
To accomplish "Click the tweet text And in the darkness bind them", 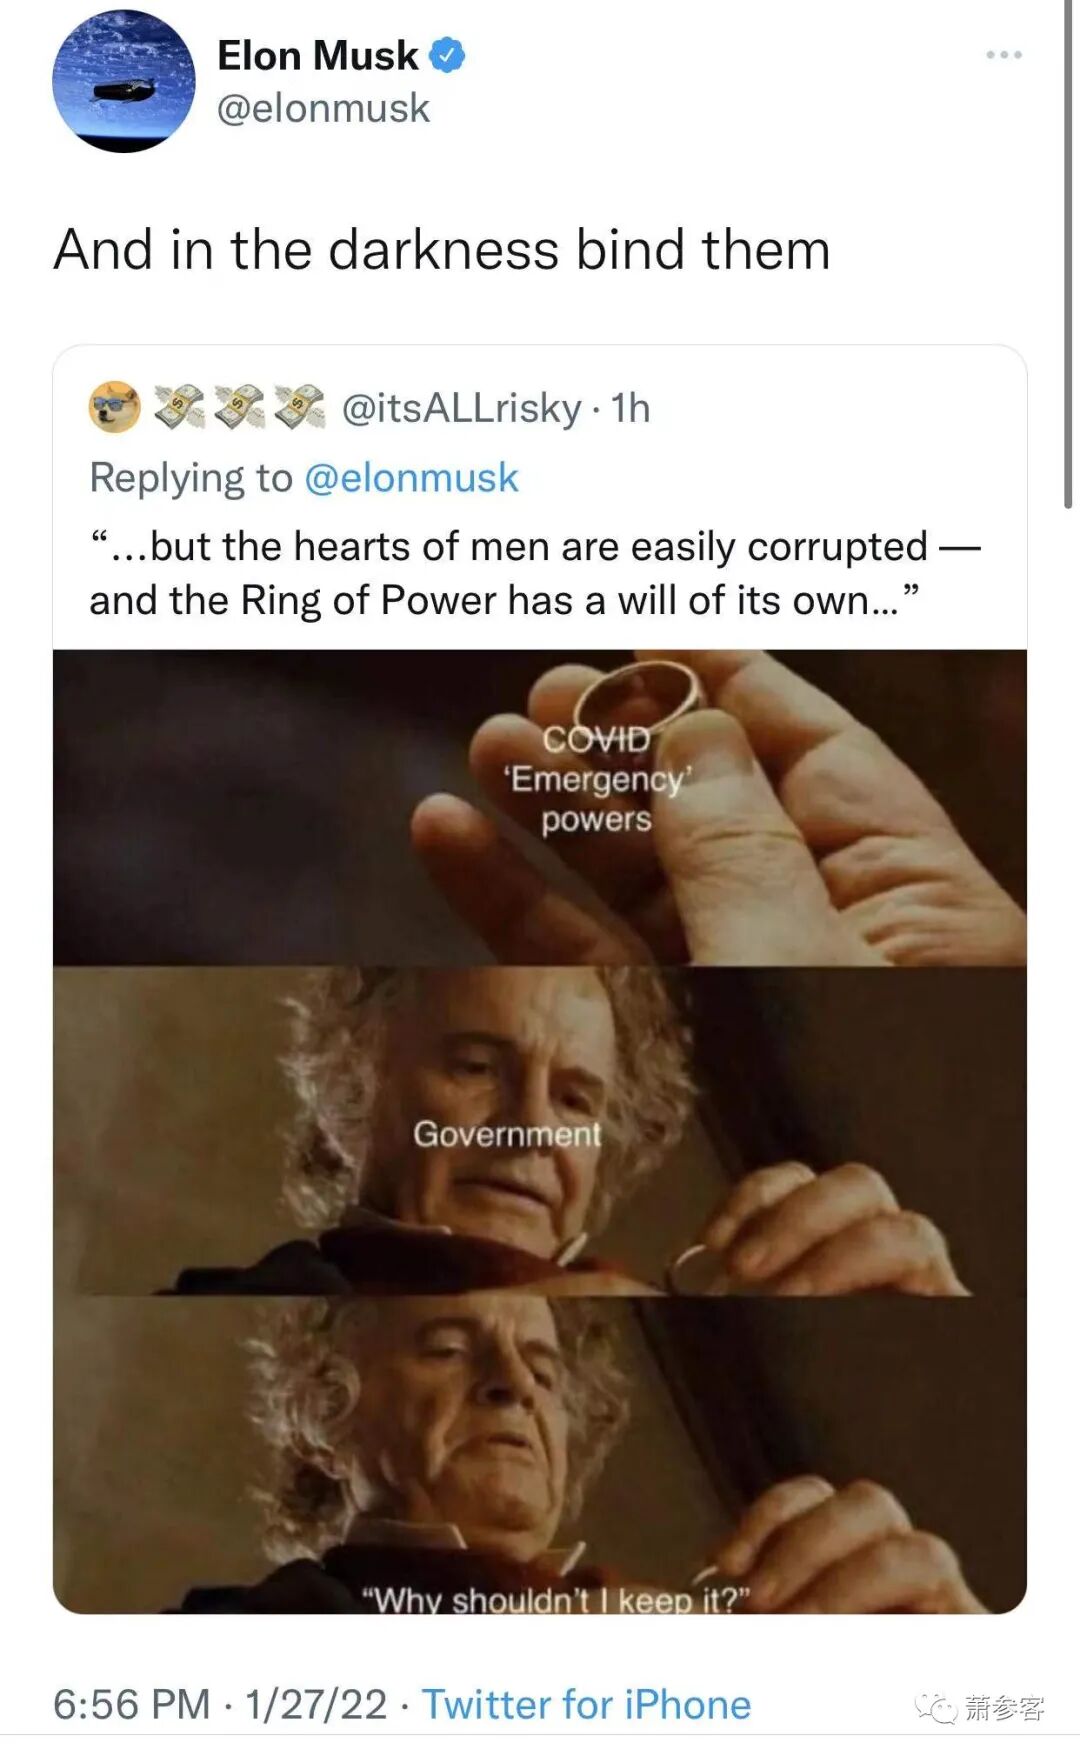I will point(442,249).
